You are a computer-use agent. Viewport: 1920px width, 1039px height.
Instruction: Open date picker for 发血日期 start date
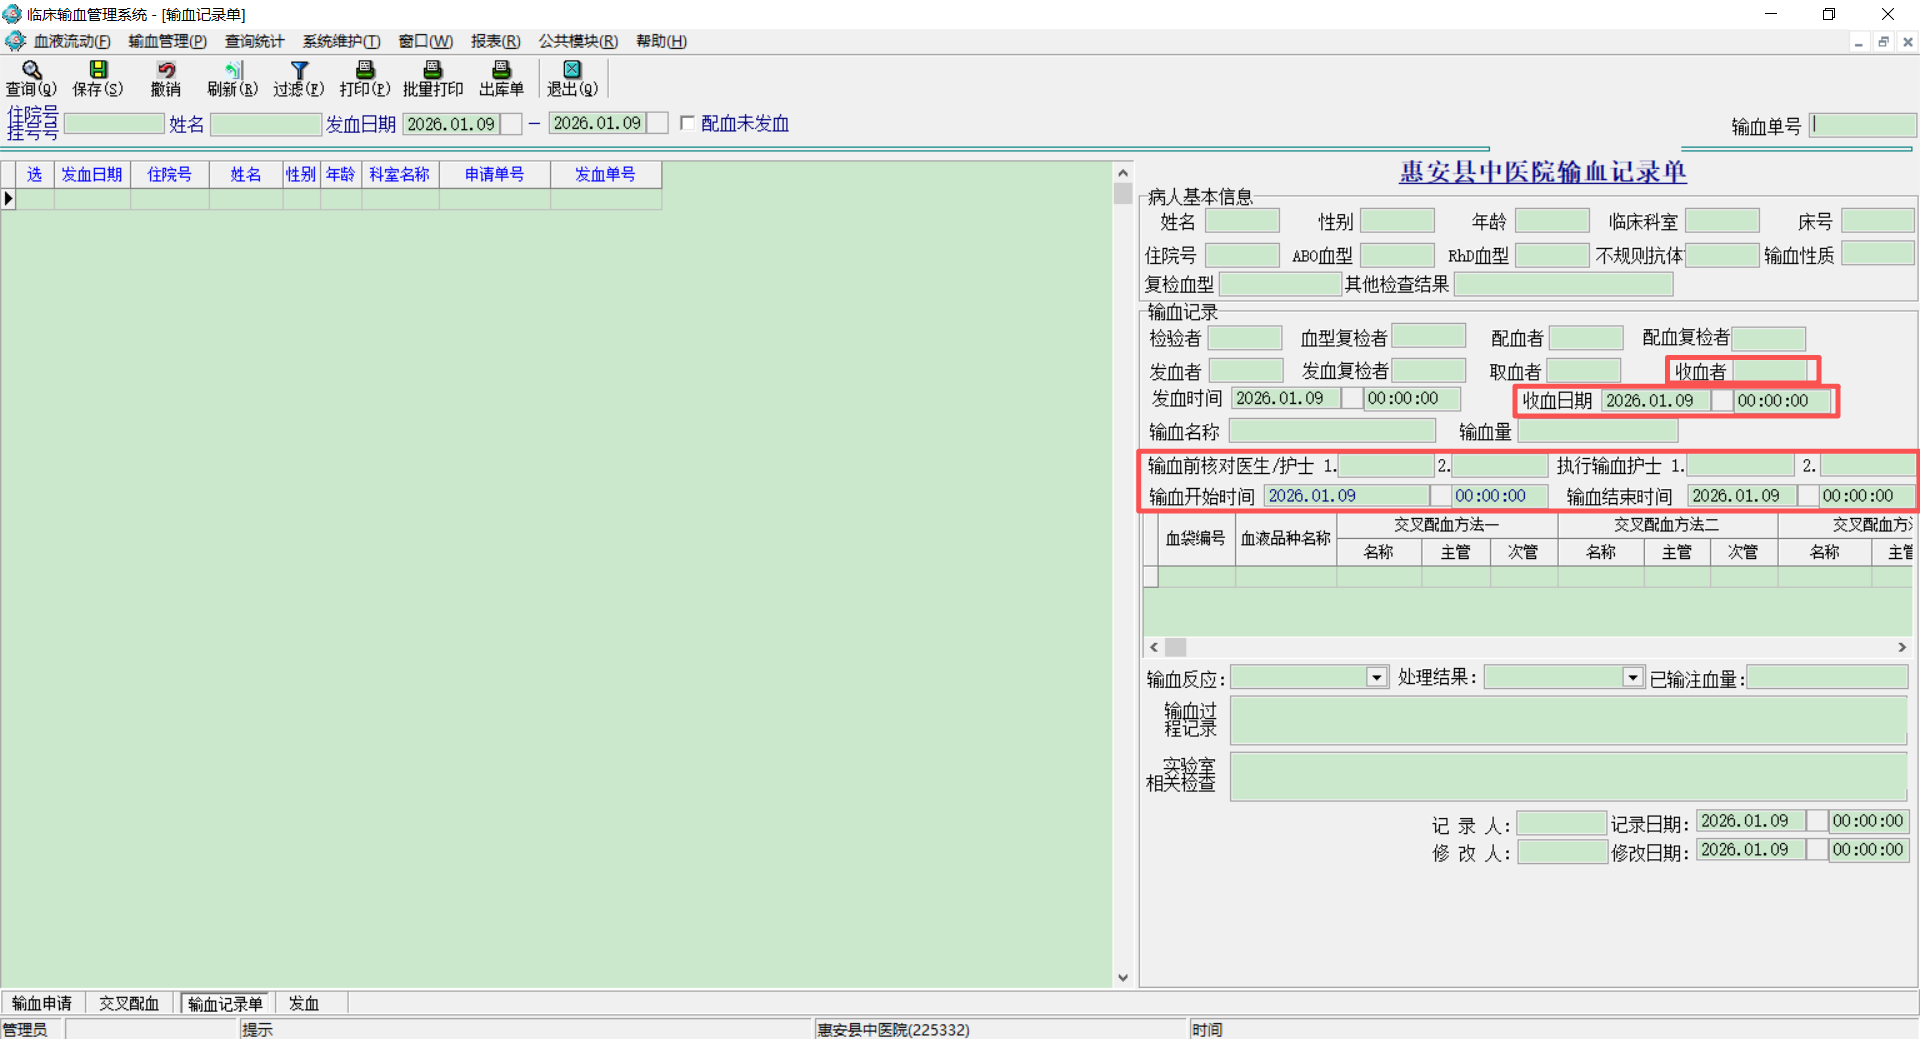click(511, 124)
